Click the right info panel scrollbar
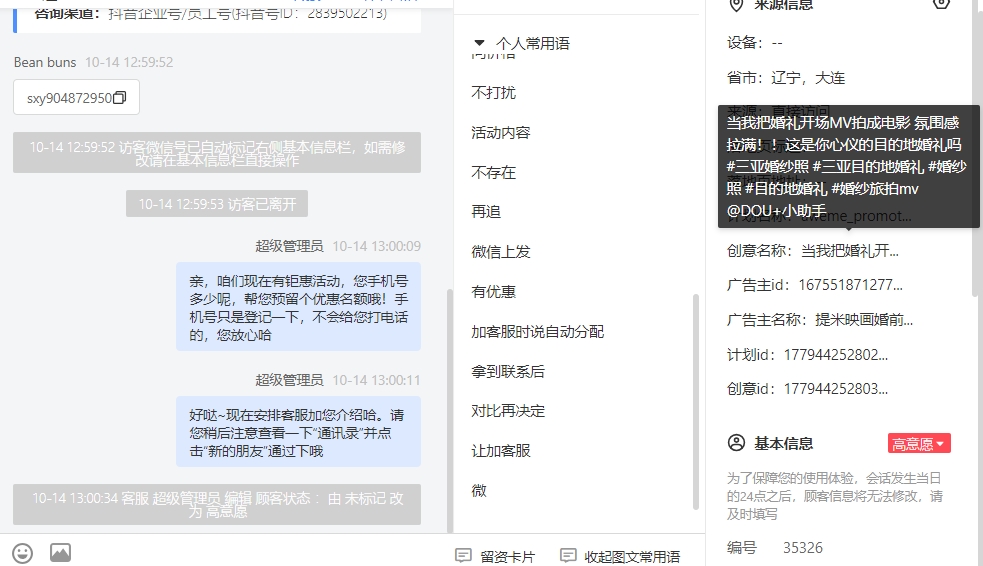 [x=977, y=147]
